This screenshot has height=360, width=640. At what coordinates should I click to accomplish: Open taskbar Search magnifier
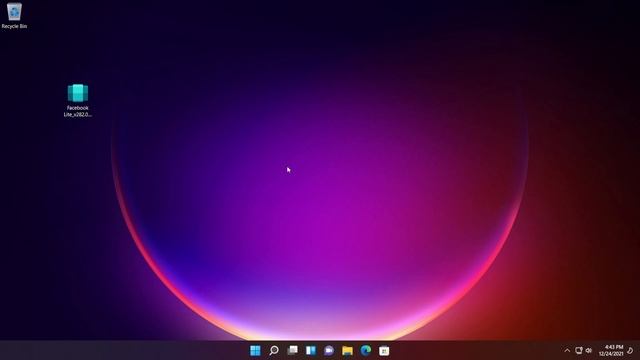pyautogui.click(x=274, y=351)
